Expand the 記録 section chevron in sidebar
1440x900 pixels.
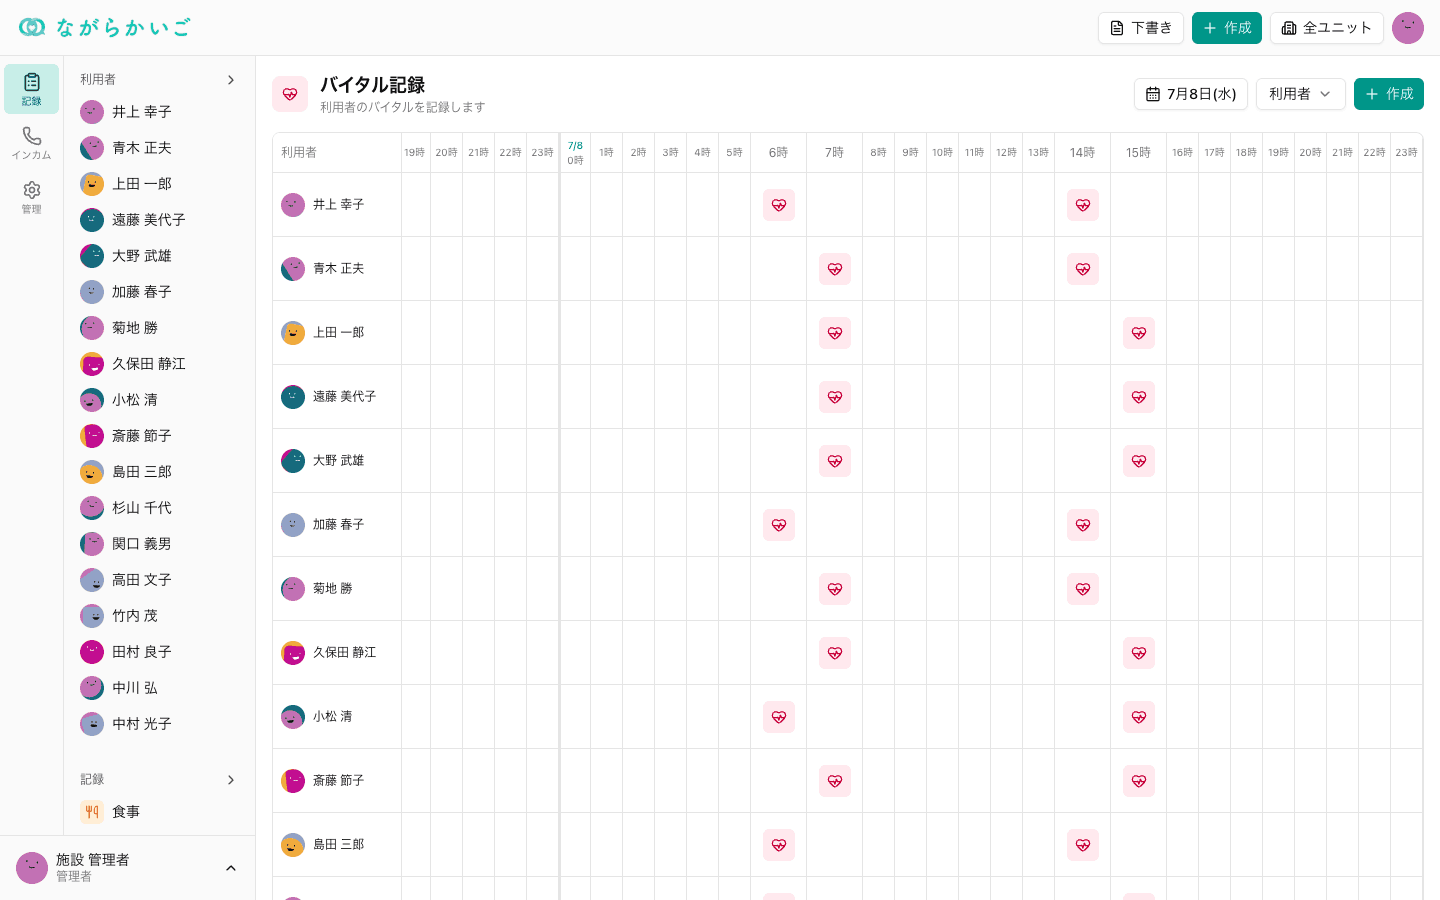coord(231,780)
